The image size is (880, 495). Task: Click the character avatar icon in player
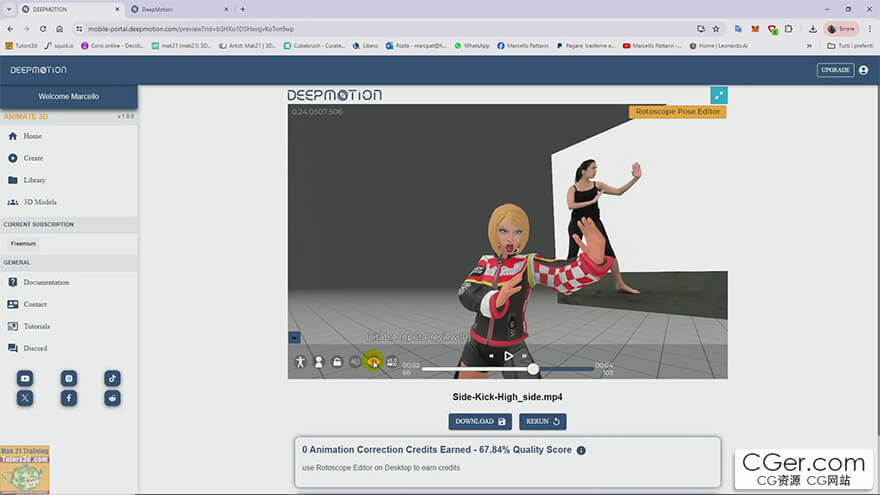(319, 362)
